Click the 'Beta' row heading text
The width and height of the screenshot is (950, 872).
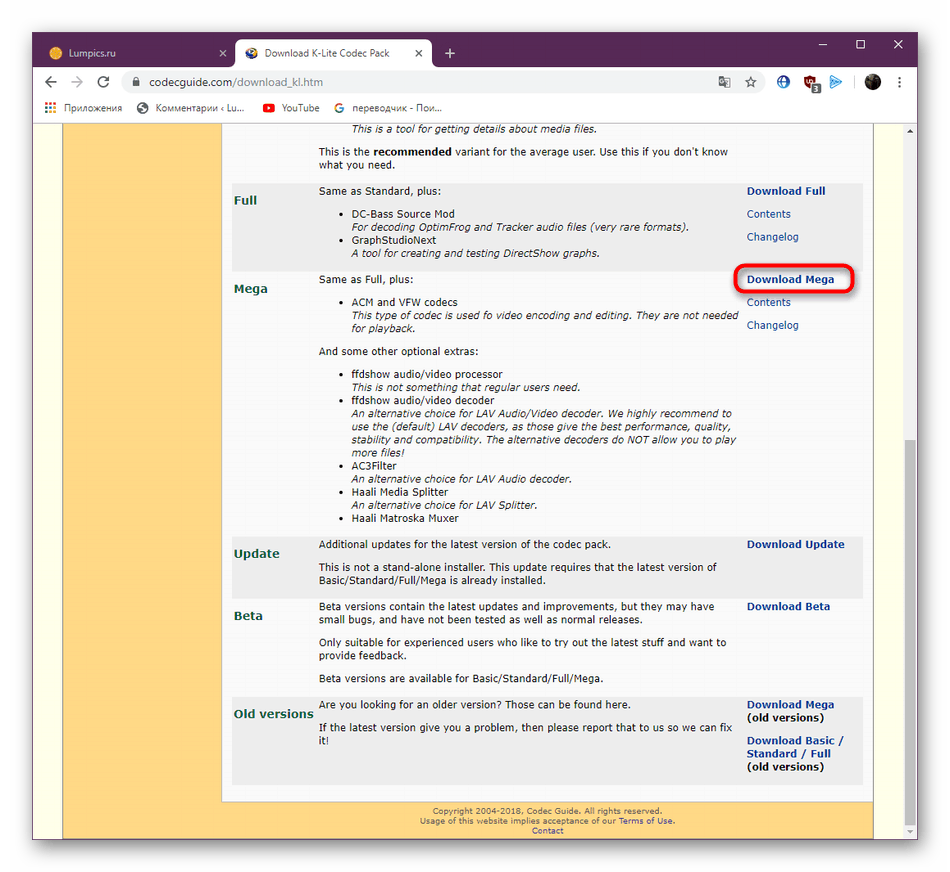click(248, 616)
